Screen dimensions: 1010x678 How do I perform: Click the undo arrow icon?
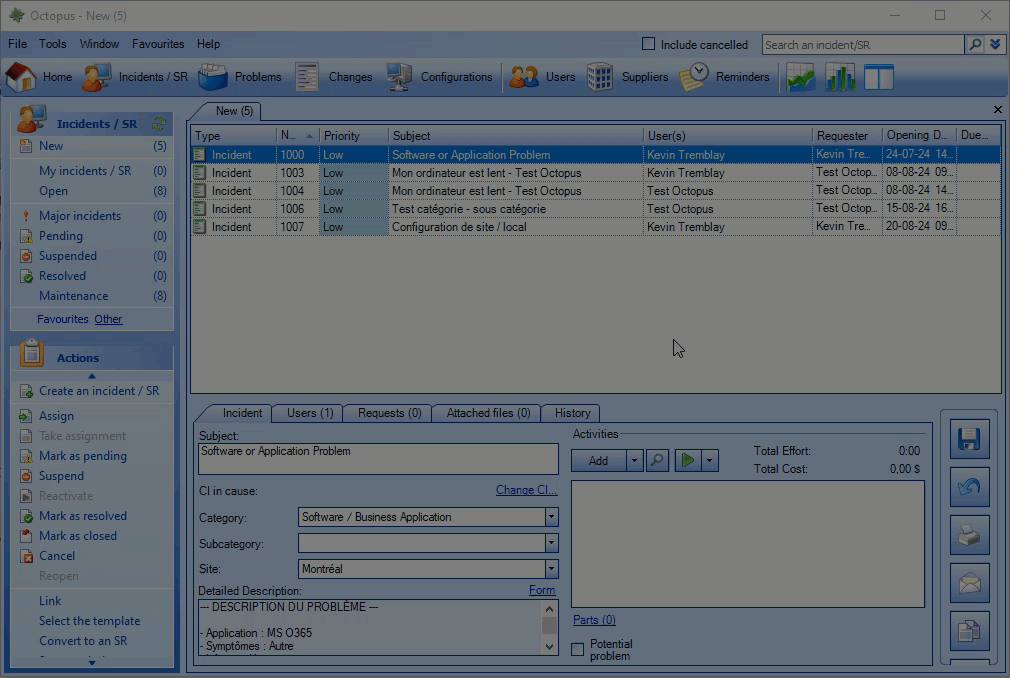tap(968, 488)
